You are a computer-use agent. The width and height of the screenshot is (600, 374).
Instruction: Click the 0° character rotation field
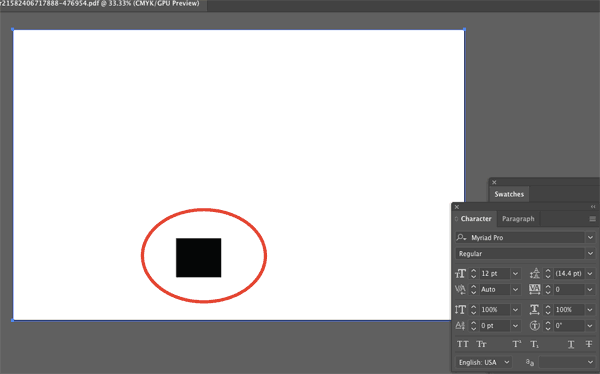click(569, 326)
